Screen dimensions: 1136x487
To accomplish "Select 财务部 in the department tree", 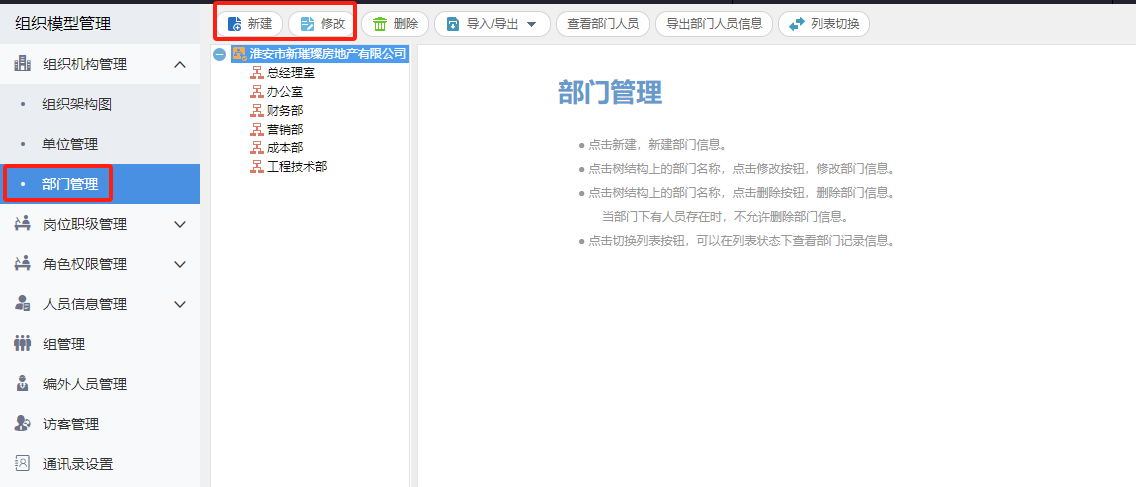I will (285, 110).
